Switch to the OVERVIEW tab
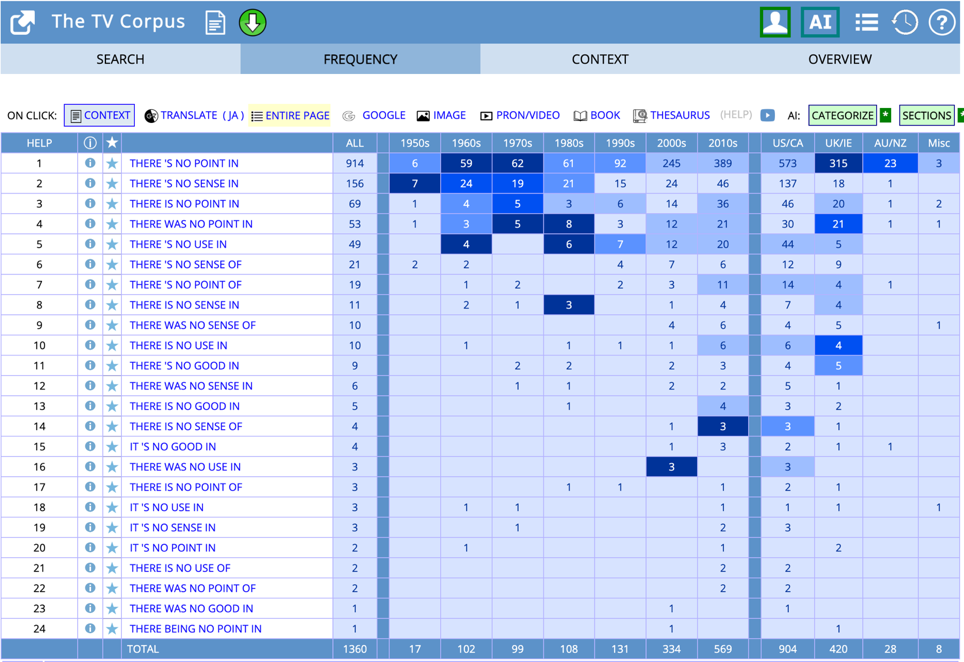The width and height of the screenshot is (964, 662). tap(840, 59)
